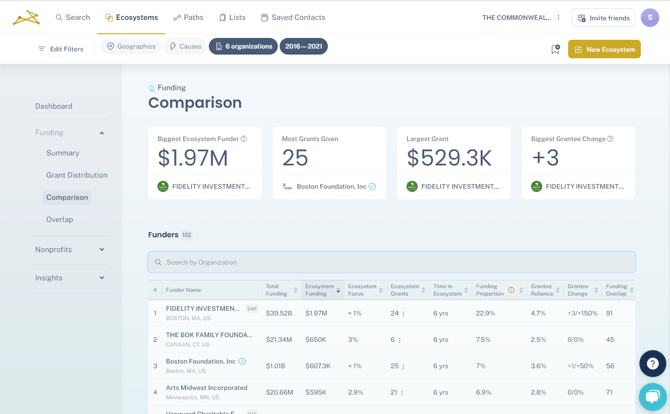Click the info icon beside Biggest Grantee Change
The image size is (670, 414).
(610, 139)
